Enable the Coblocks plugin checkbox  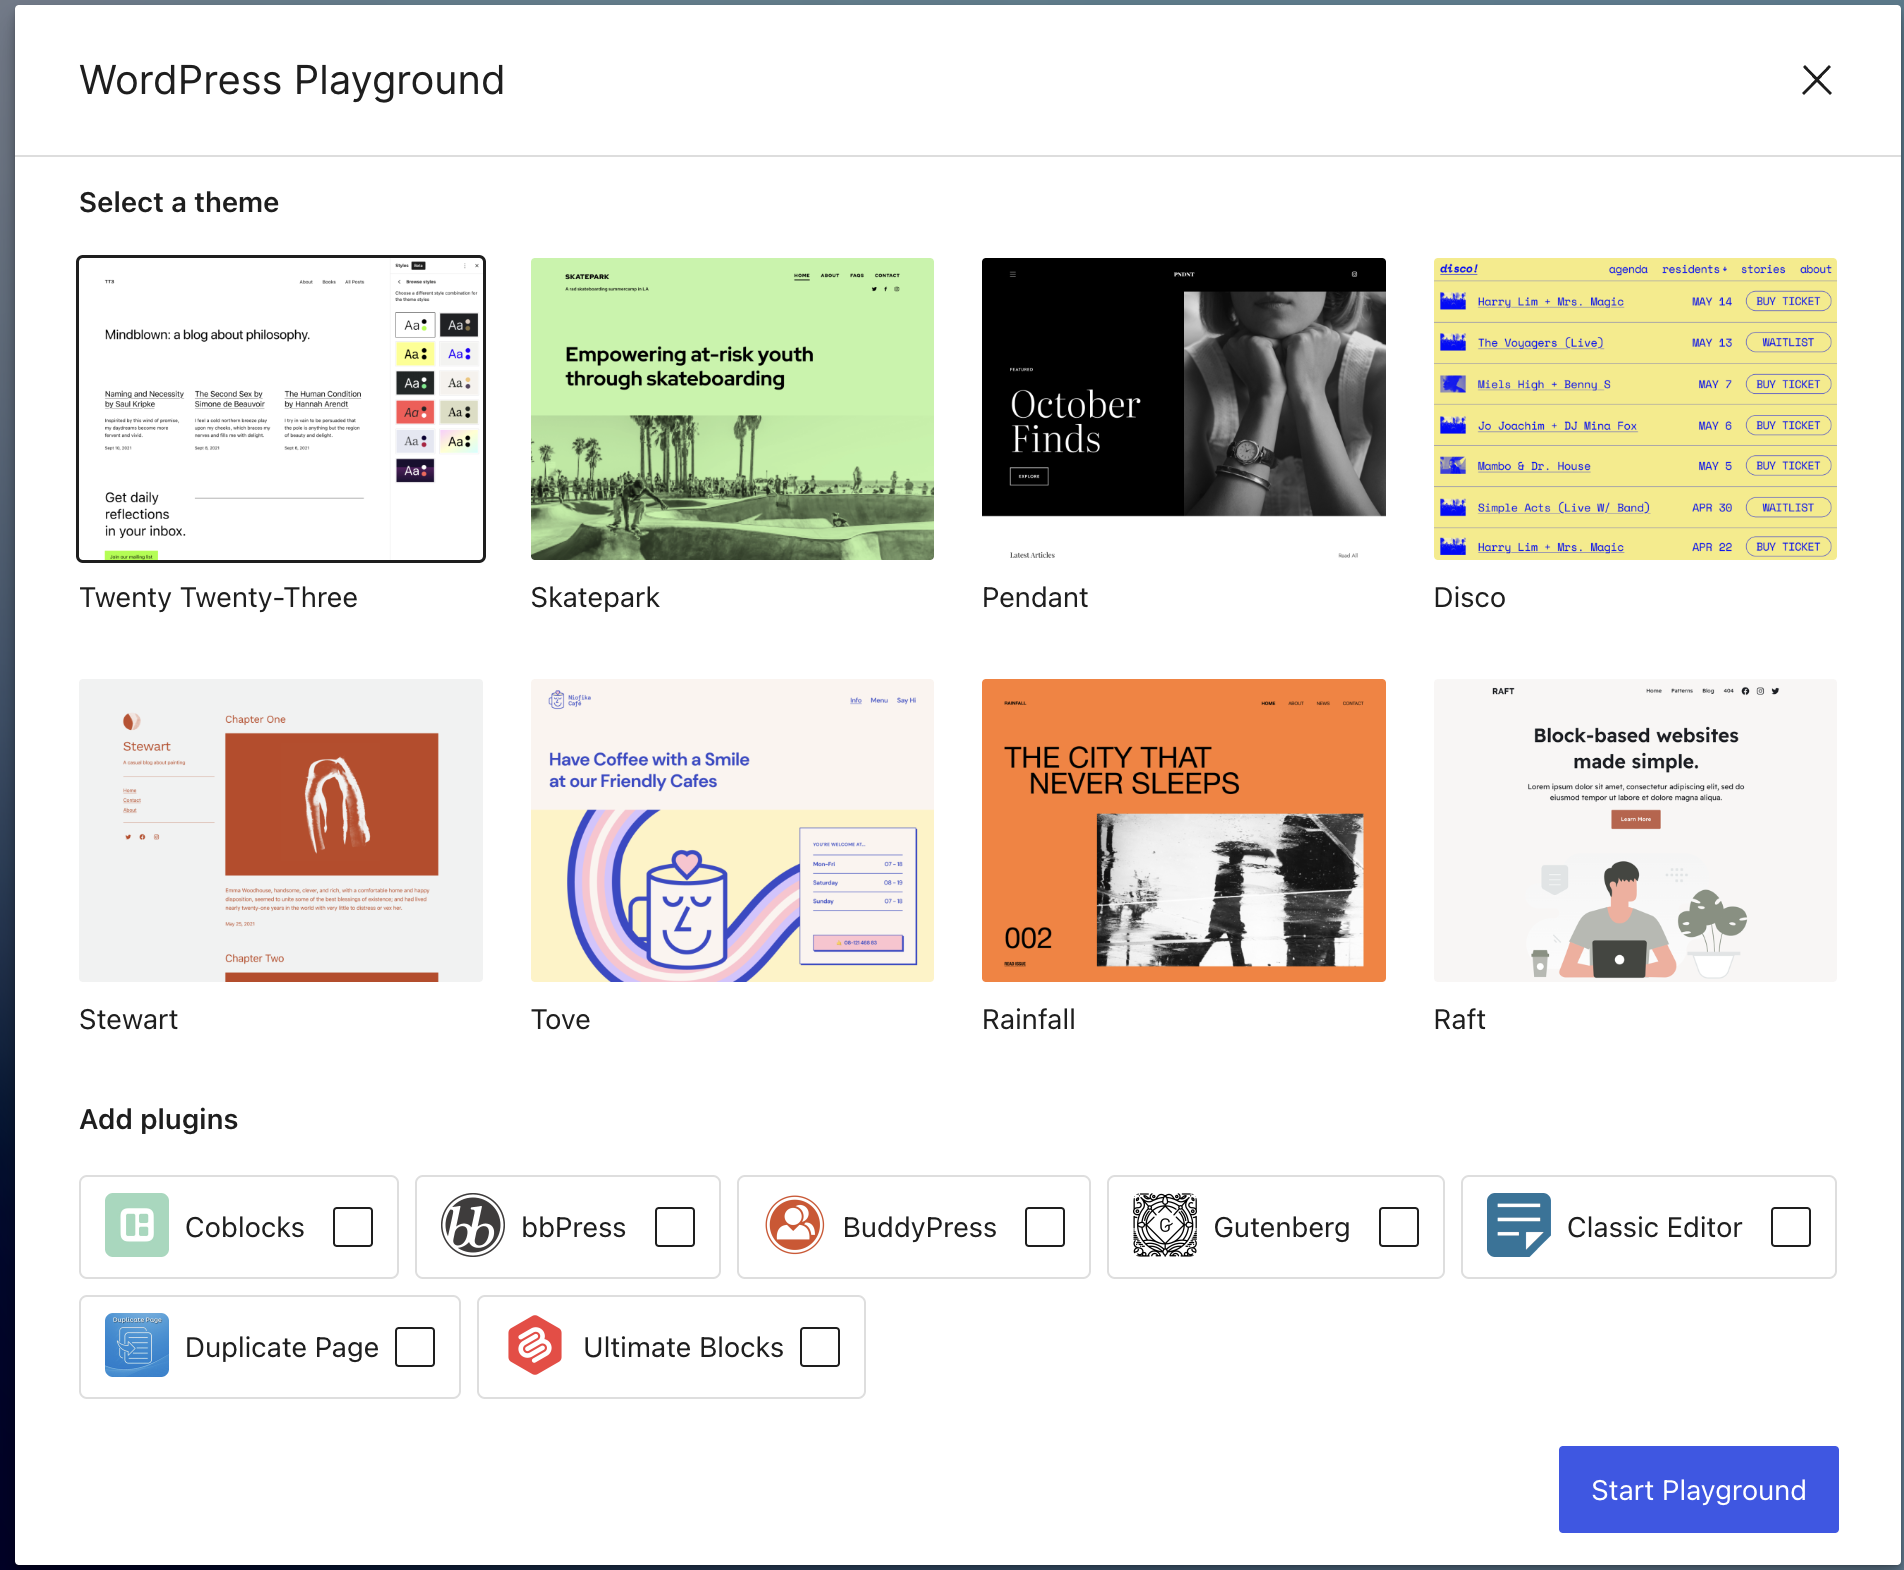click(353, 1227)
